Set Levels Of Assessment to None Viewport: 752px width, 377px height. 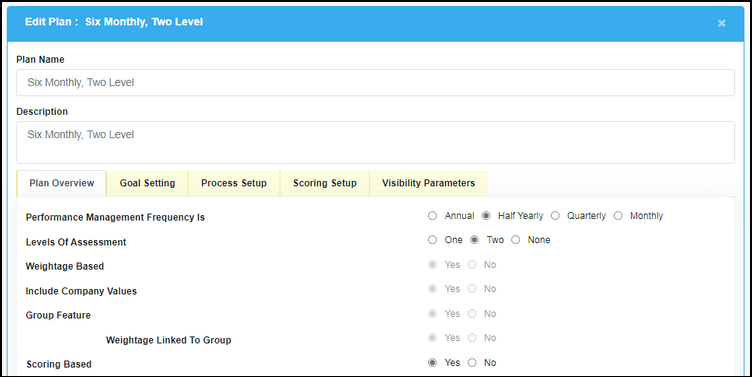[516, 240]
